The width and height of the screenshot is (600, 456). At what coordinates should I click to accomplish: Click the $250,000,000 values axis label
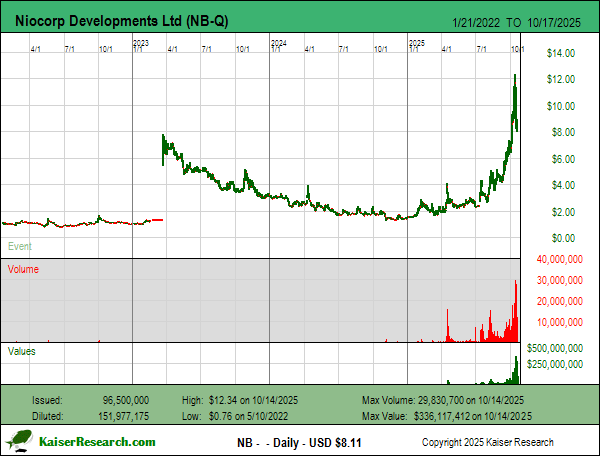(x=554, y=364)
